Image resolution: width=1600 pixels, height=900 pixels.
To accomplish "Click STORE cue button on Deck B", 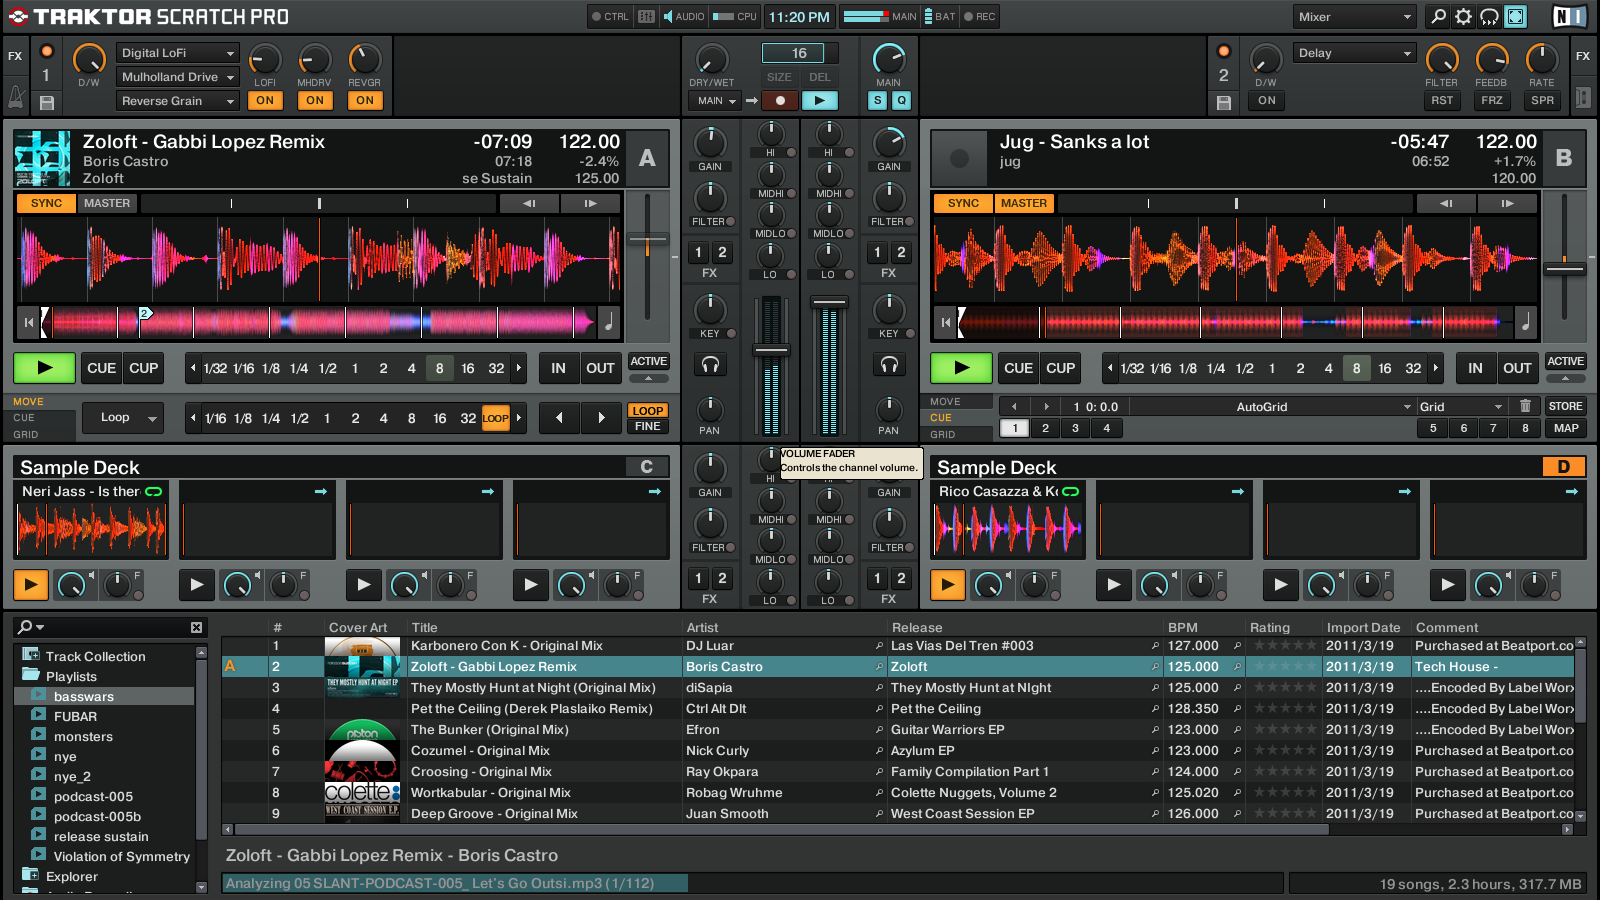I will 1565,407.
